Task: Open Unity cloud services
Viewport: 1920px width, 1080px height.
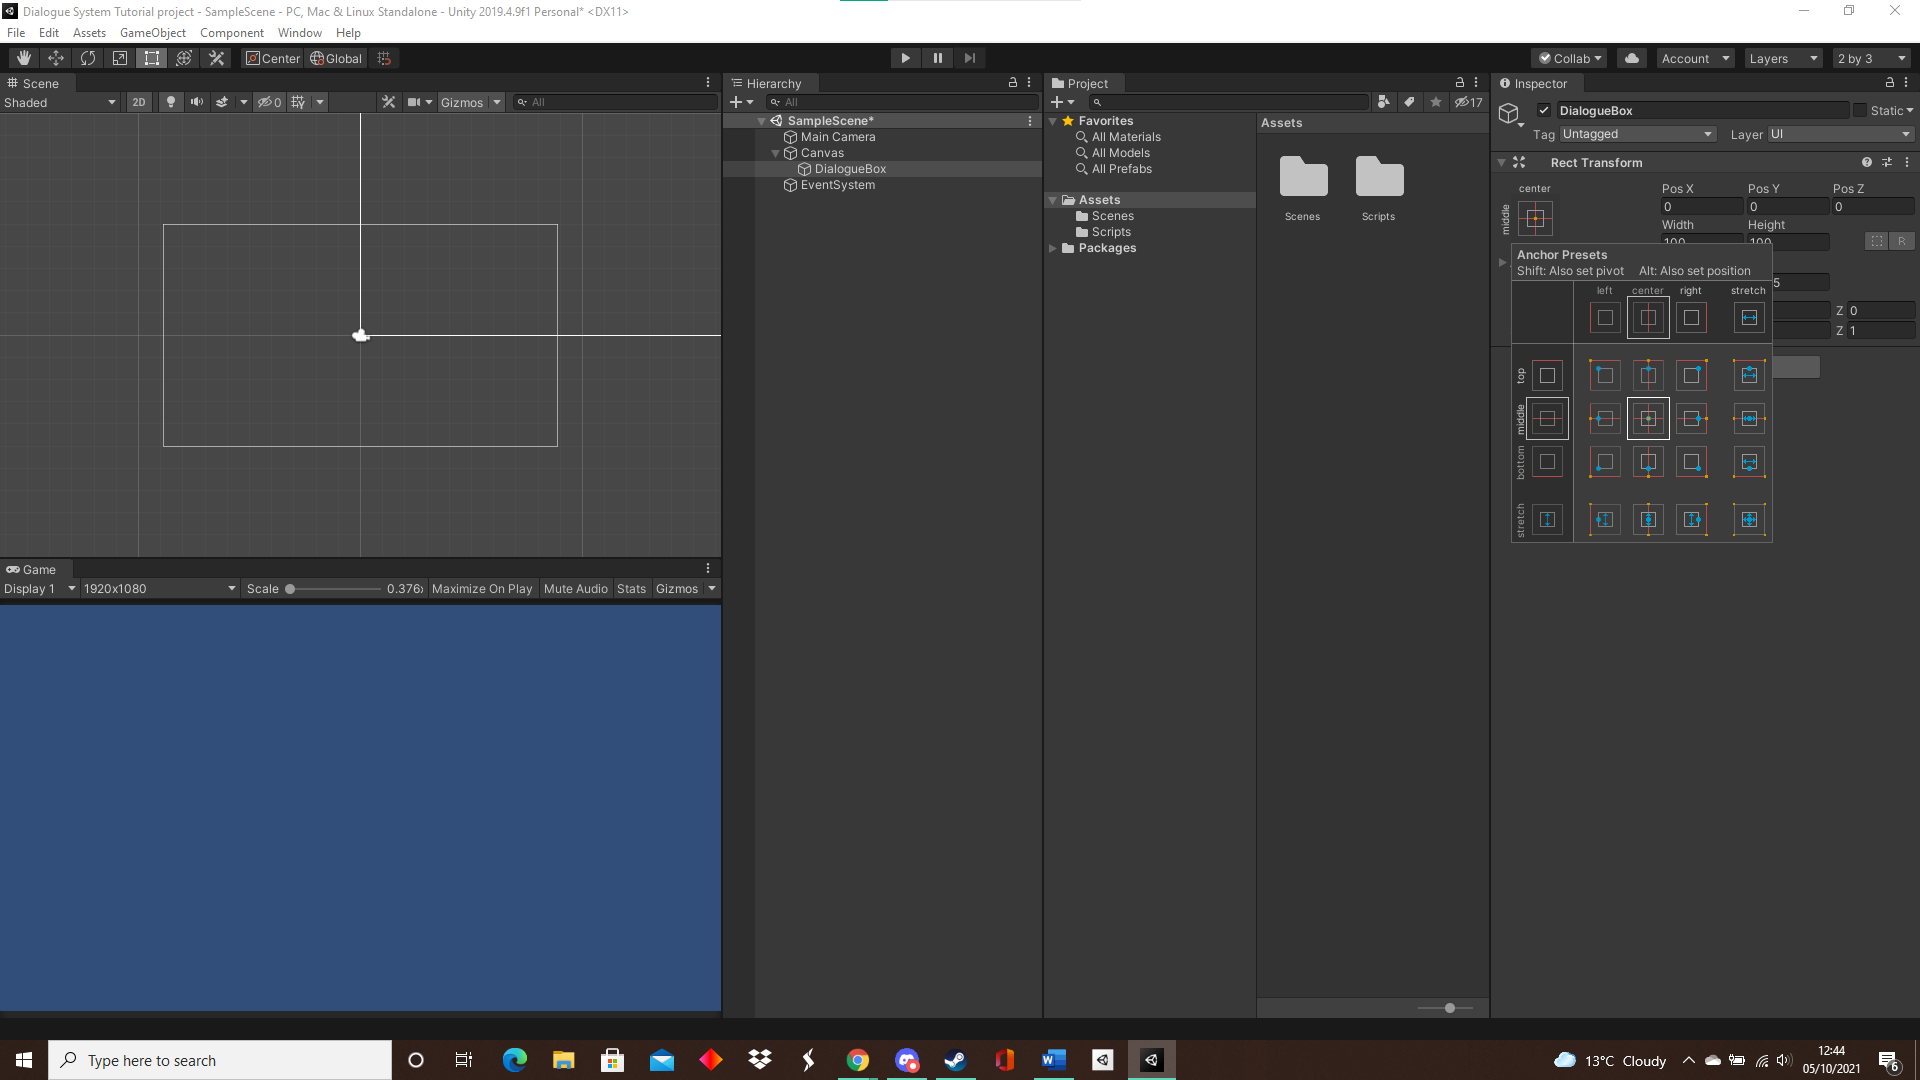Action: [1631, 58]
